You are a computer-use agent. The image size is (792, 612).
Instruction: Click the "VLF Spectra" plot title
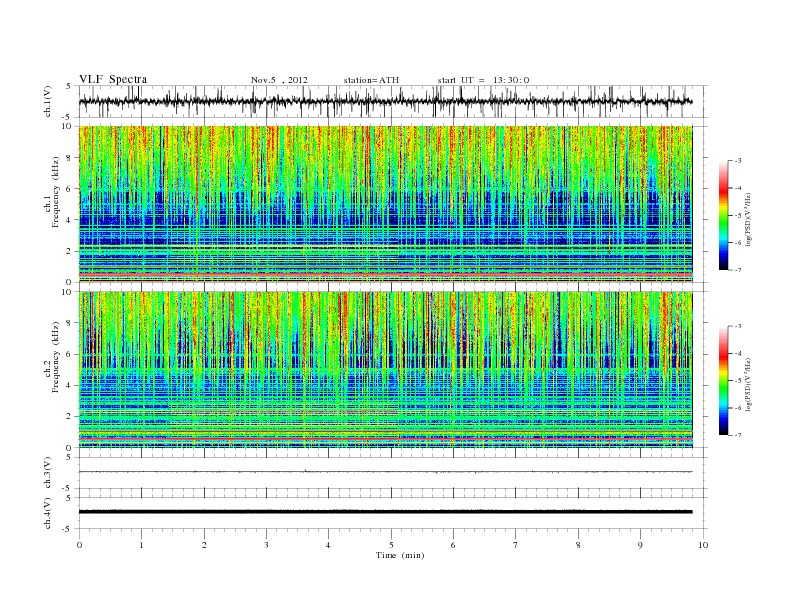[x=113, y=79]
